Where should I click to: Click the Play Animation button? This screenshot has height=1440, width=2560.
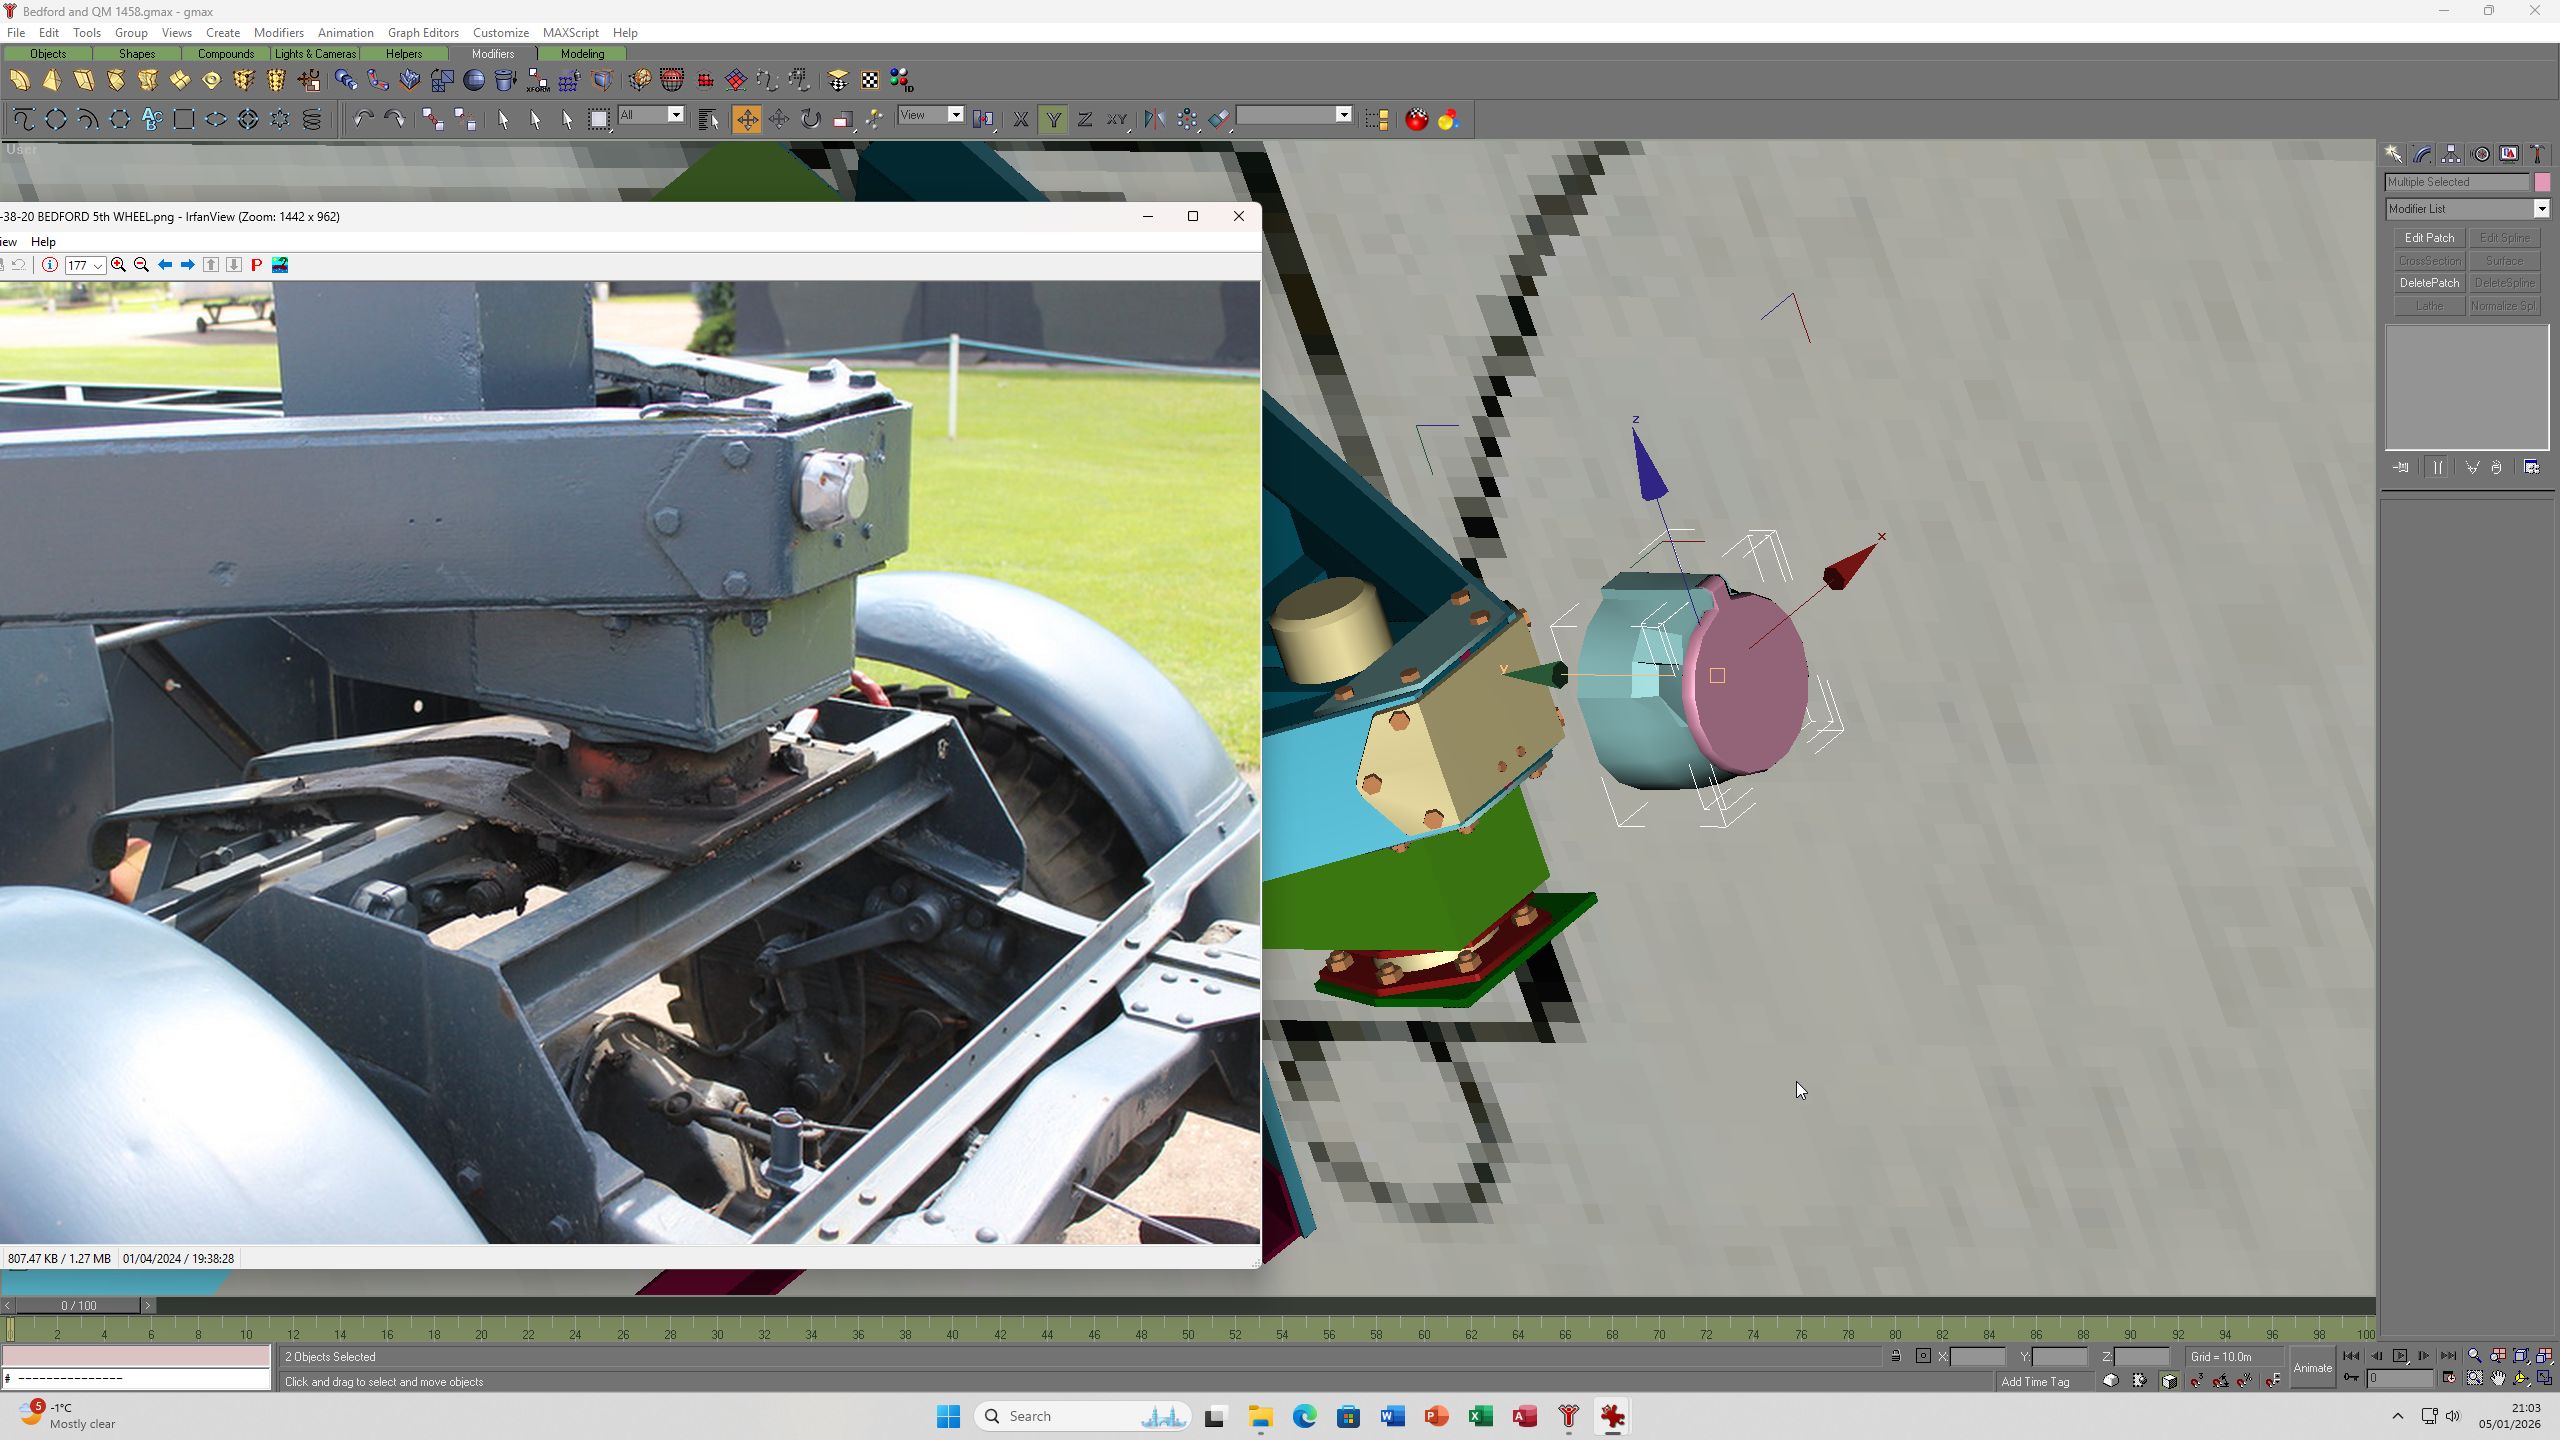tap(2400, 1356)
